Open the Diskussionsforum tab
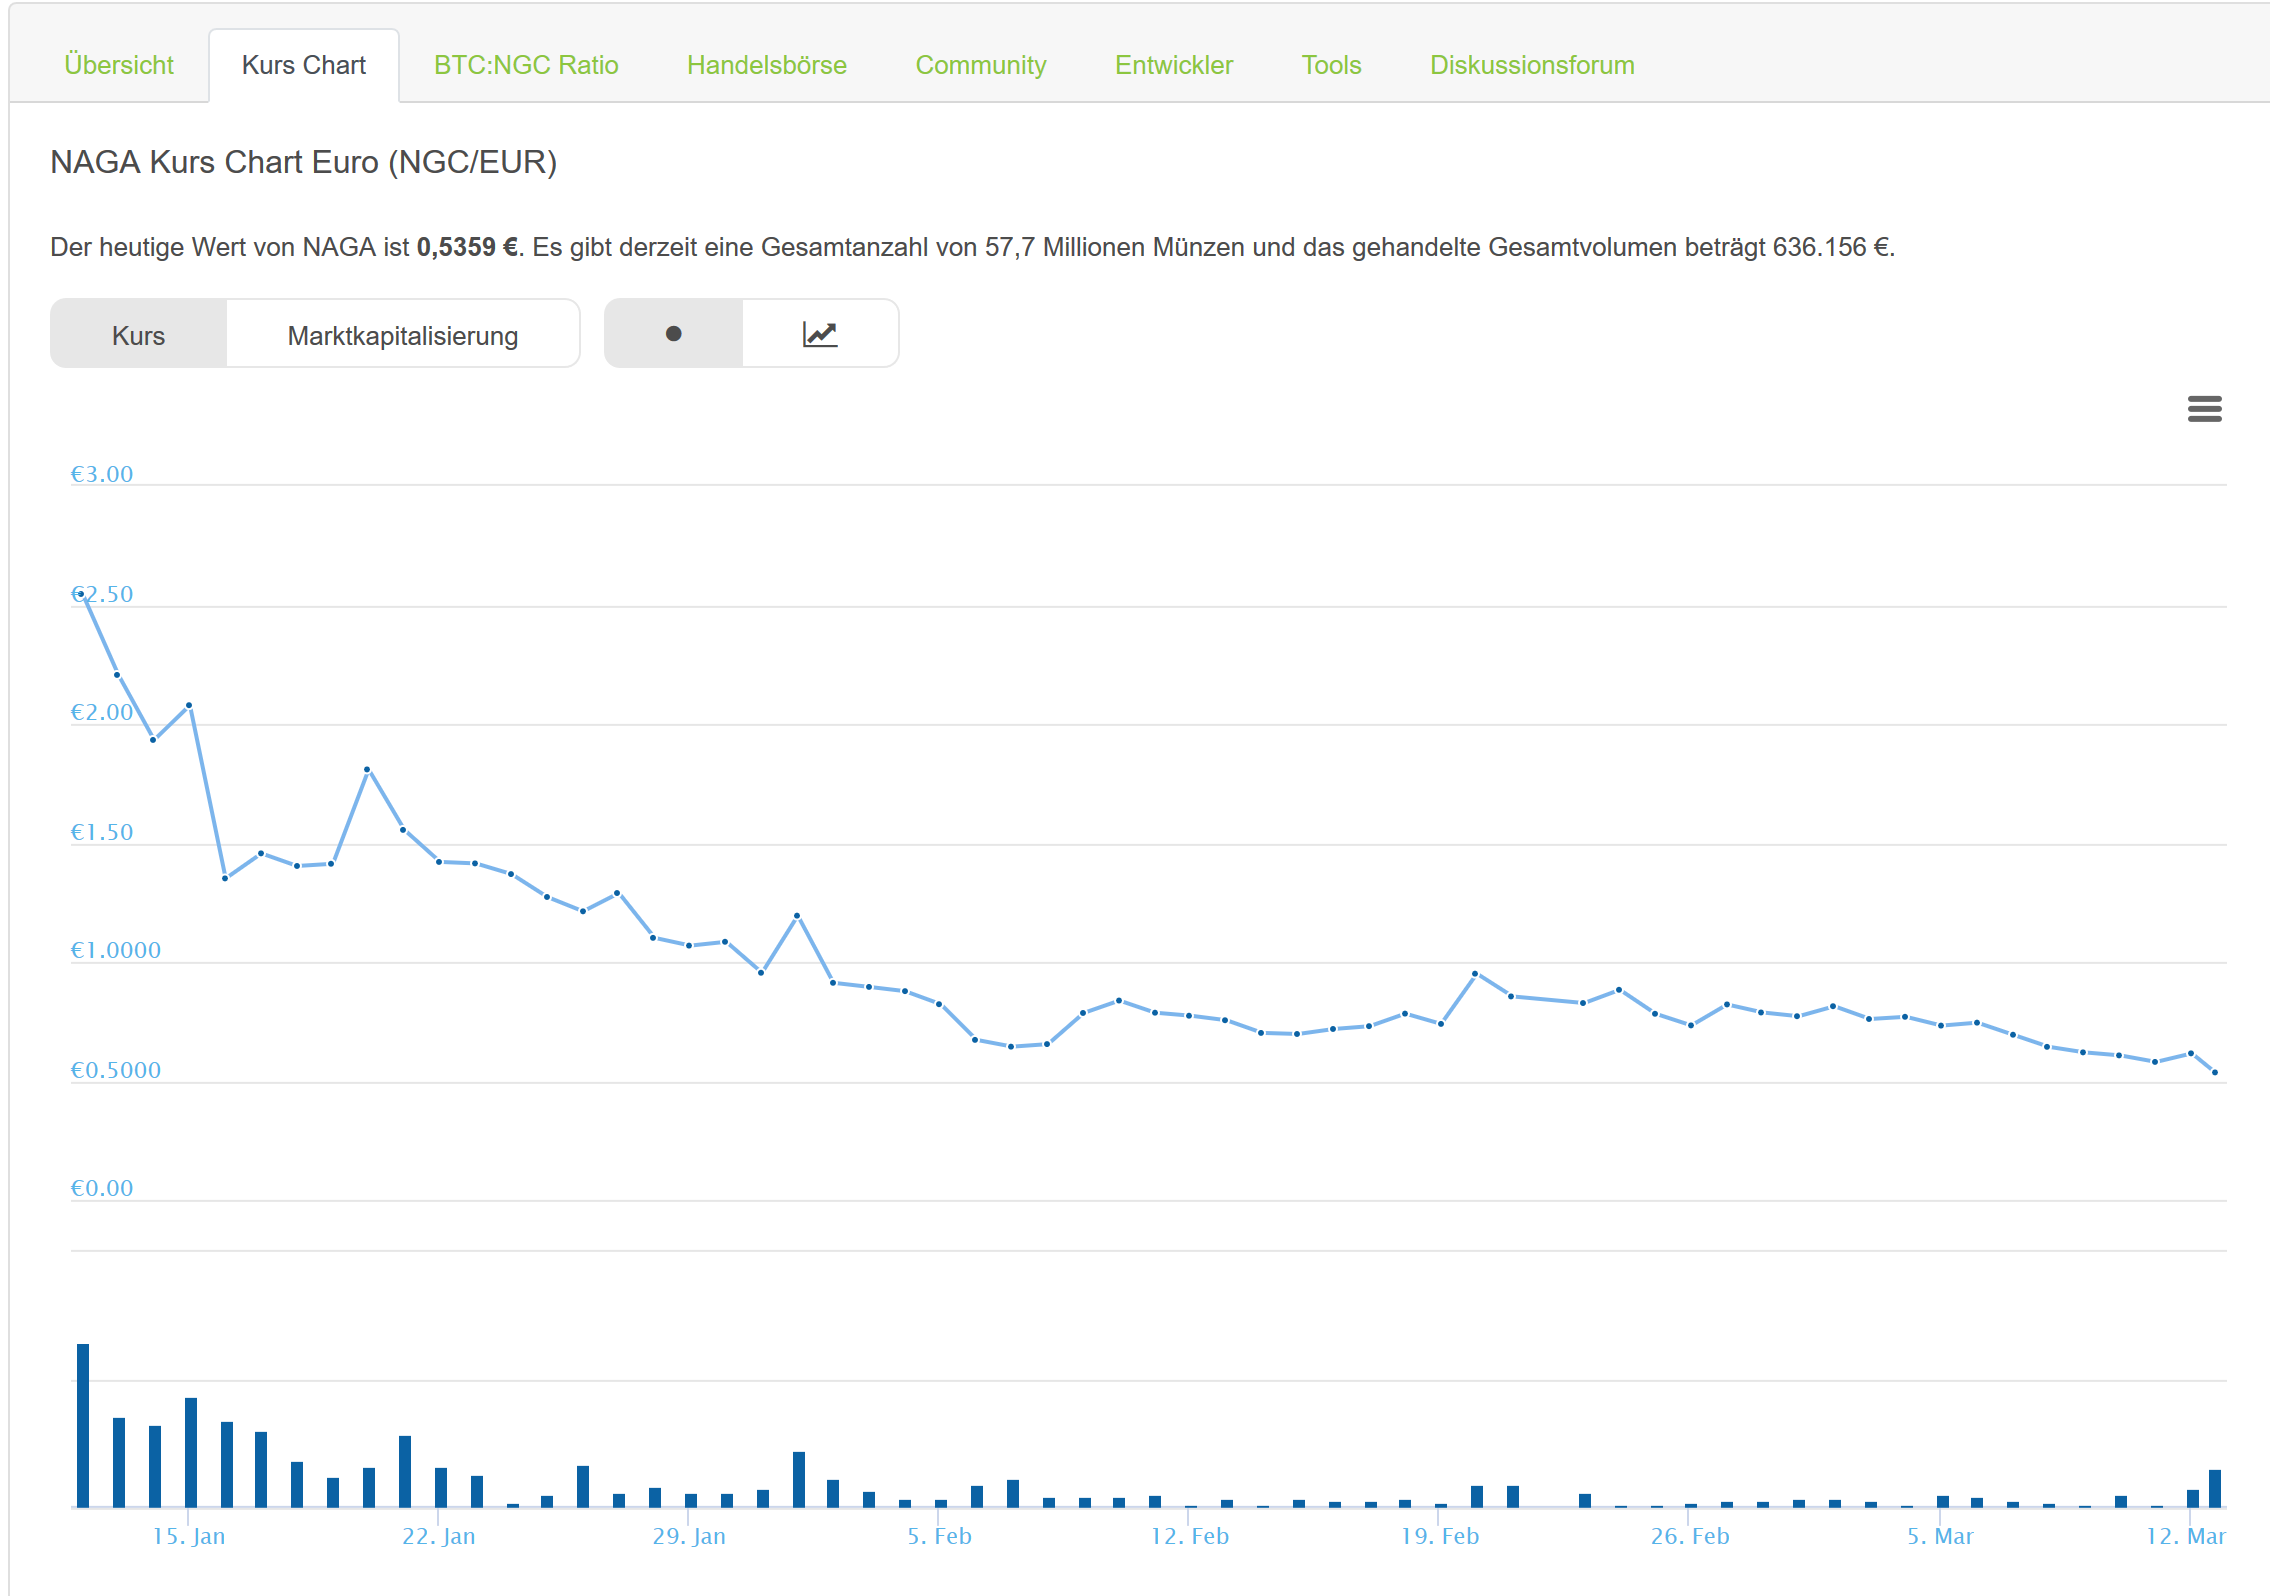 click(x=1531, y=64)
